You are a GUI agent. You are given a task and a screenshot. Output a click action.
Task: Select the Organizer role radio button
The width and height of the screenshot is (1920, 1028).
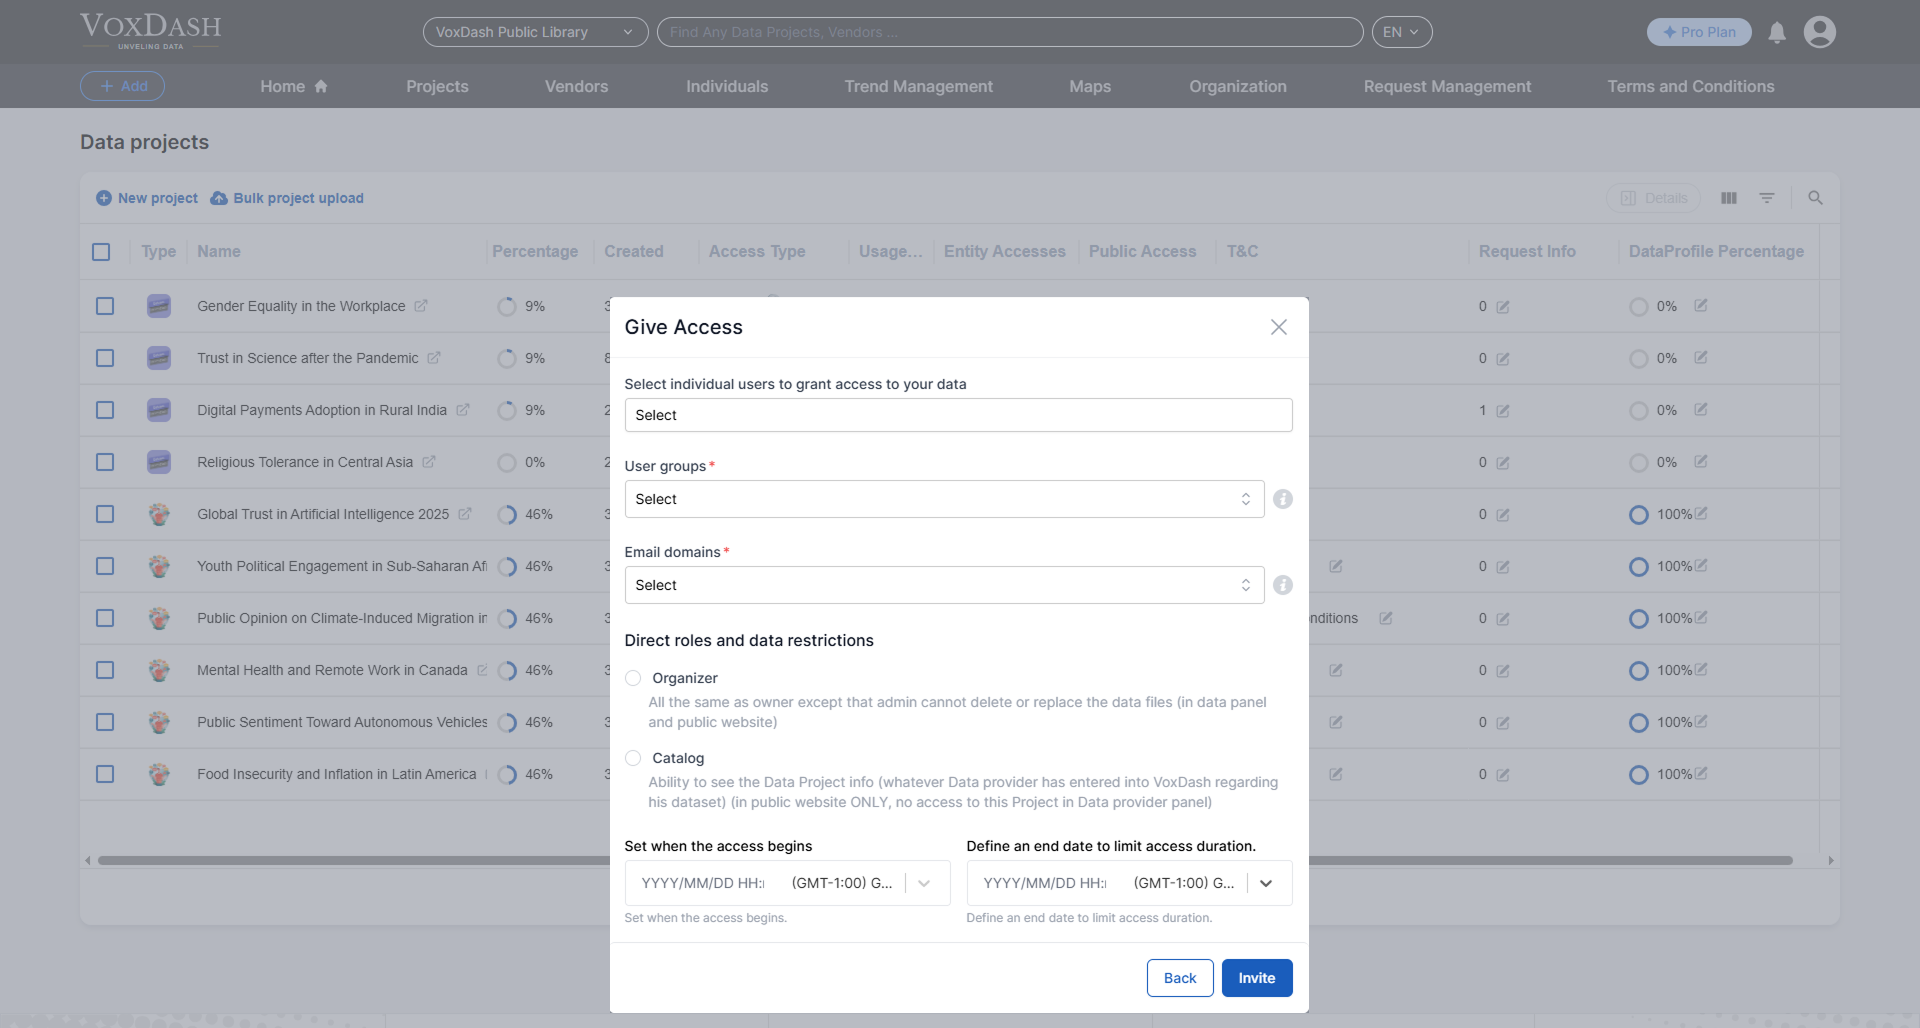(633, 678)
